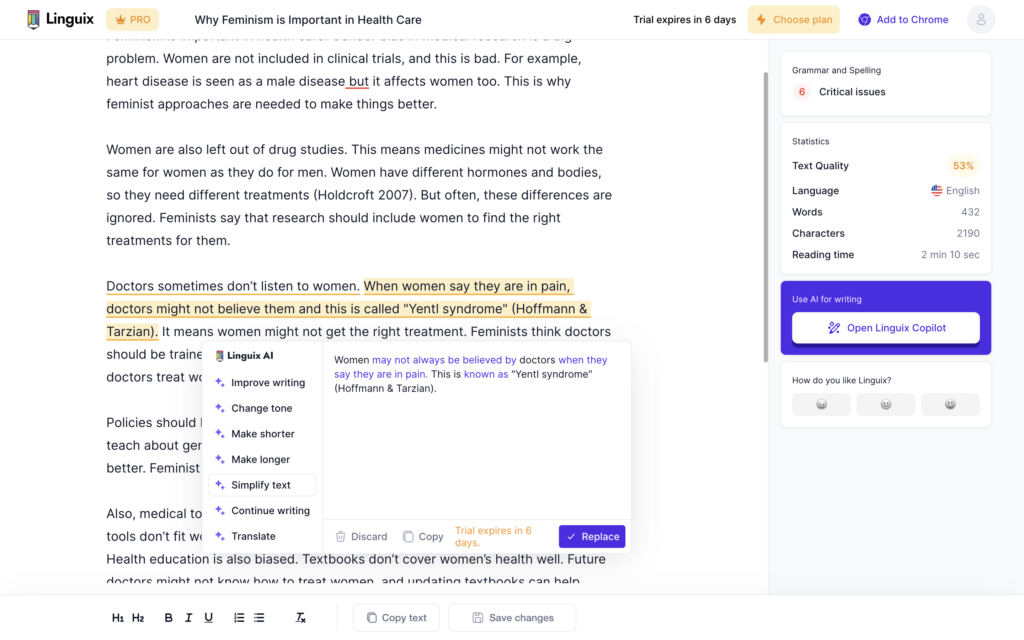
Task: Click the document title field
Action: (x=307, y=19)
